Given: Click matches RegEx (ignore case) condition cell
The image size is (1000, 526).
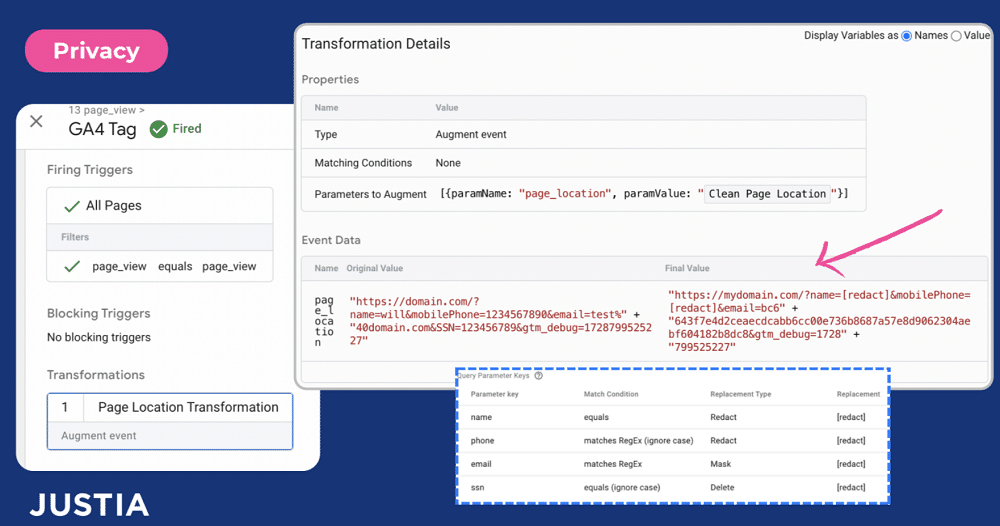Looking at the screenshot, I should coord(638,441).
